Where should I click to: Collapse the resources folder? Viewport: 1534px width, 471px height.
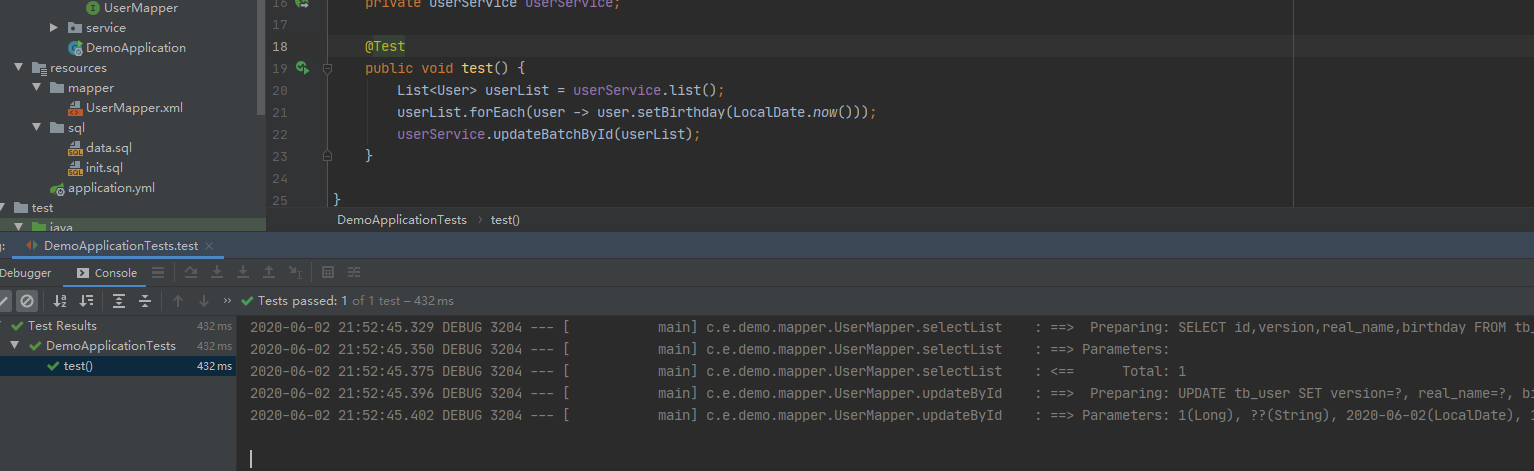[x=19, y=68]
